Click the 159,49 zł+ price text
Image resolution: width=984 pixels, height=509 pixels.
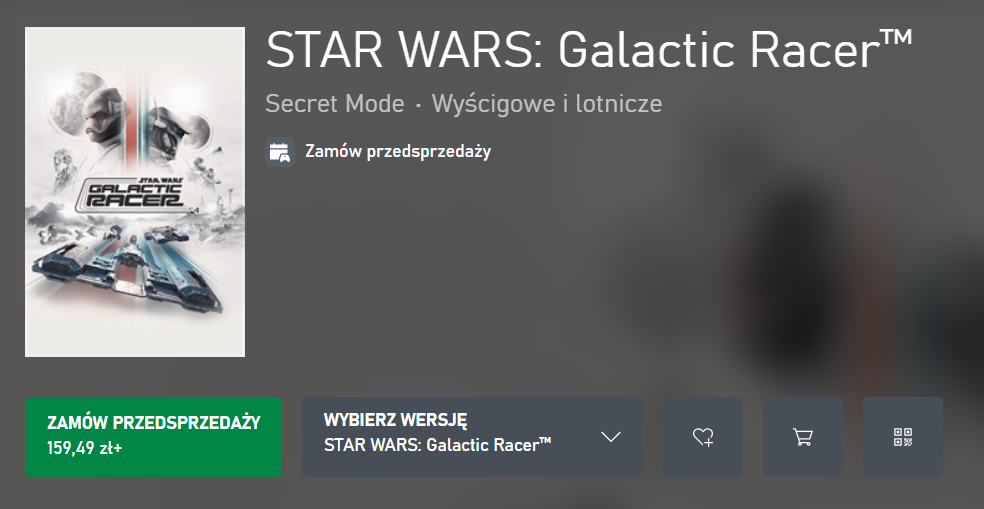[85, 449]
